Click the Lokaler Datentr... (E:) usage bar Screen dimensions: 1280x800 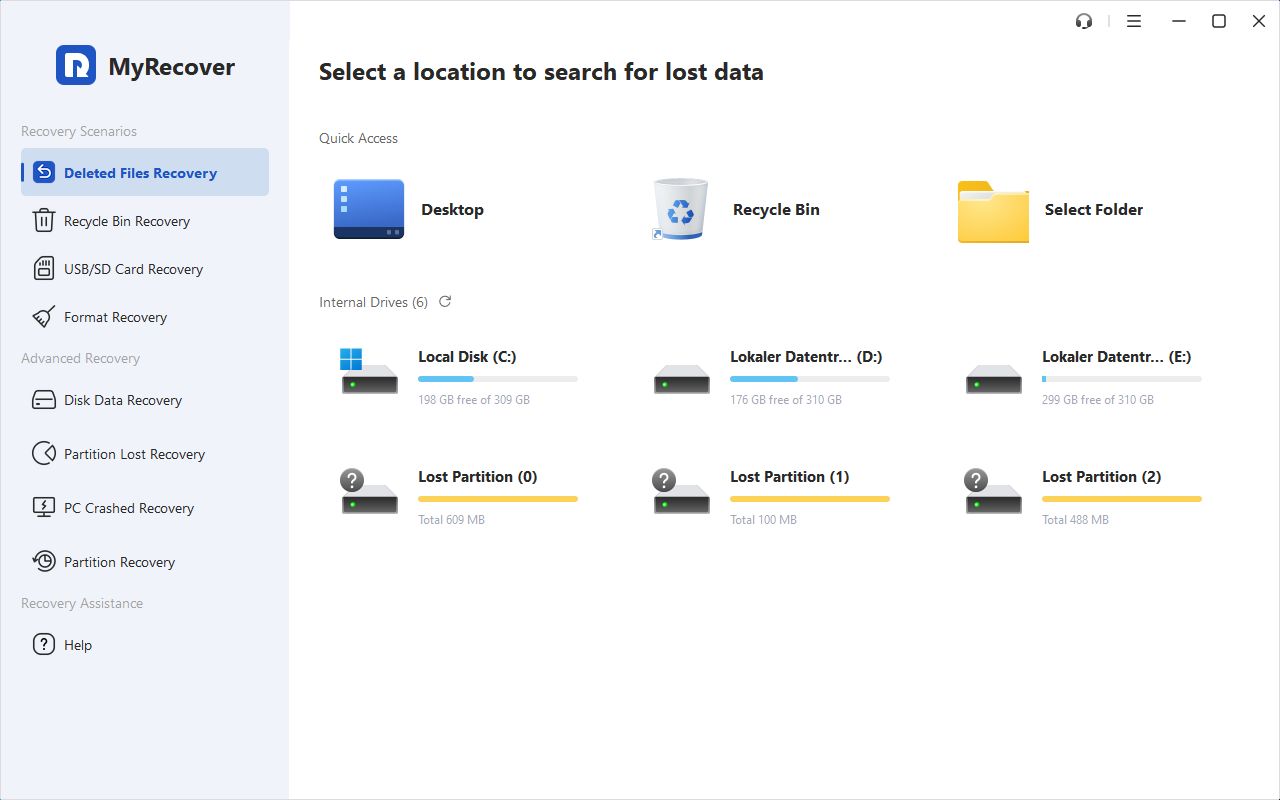tap(1122, 379)
